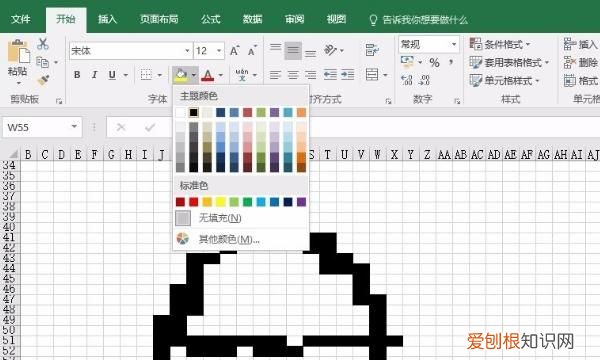
Task: Expand the paste options arrow under 粘贴
Action: pos(18,83)
